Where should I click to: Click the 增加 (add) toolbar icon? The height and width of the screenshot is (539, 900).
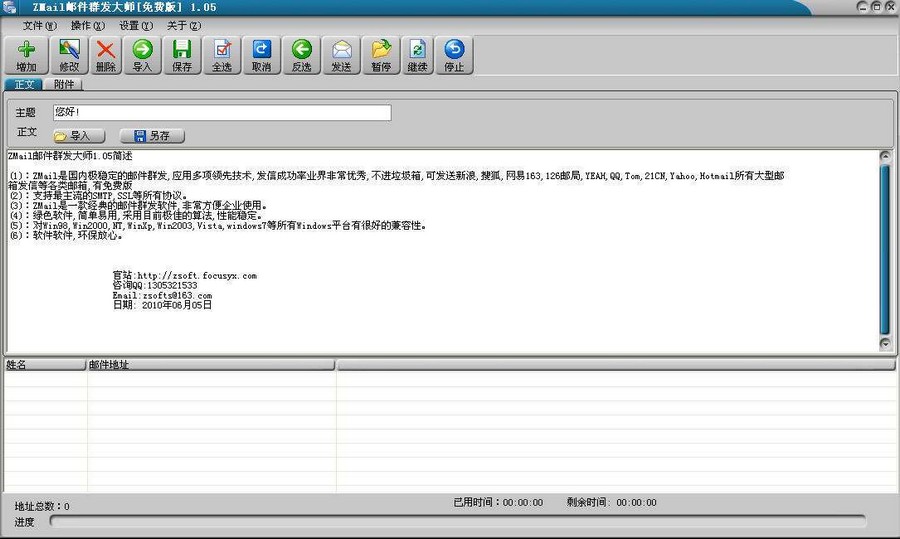(26, 55)
